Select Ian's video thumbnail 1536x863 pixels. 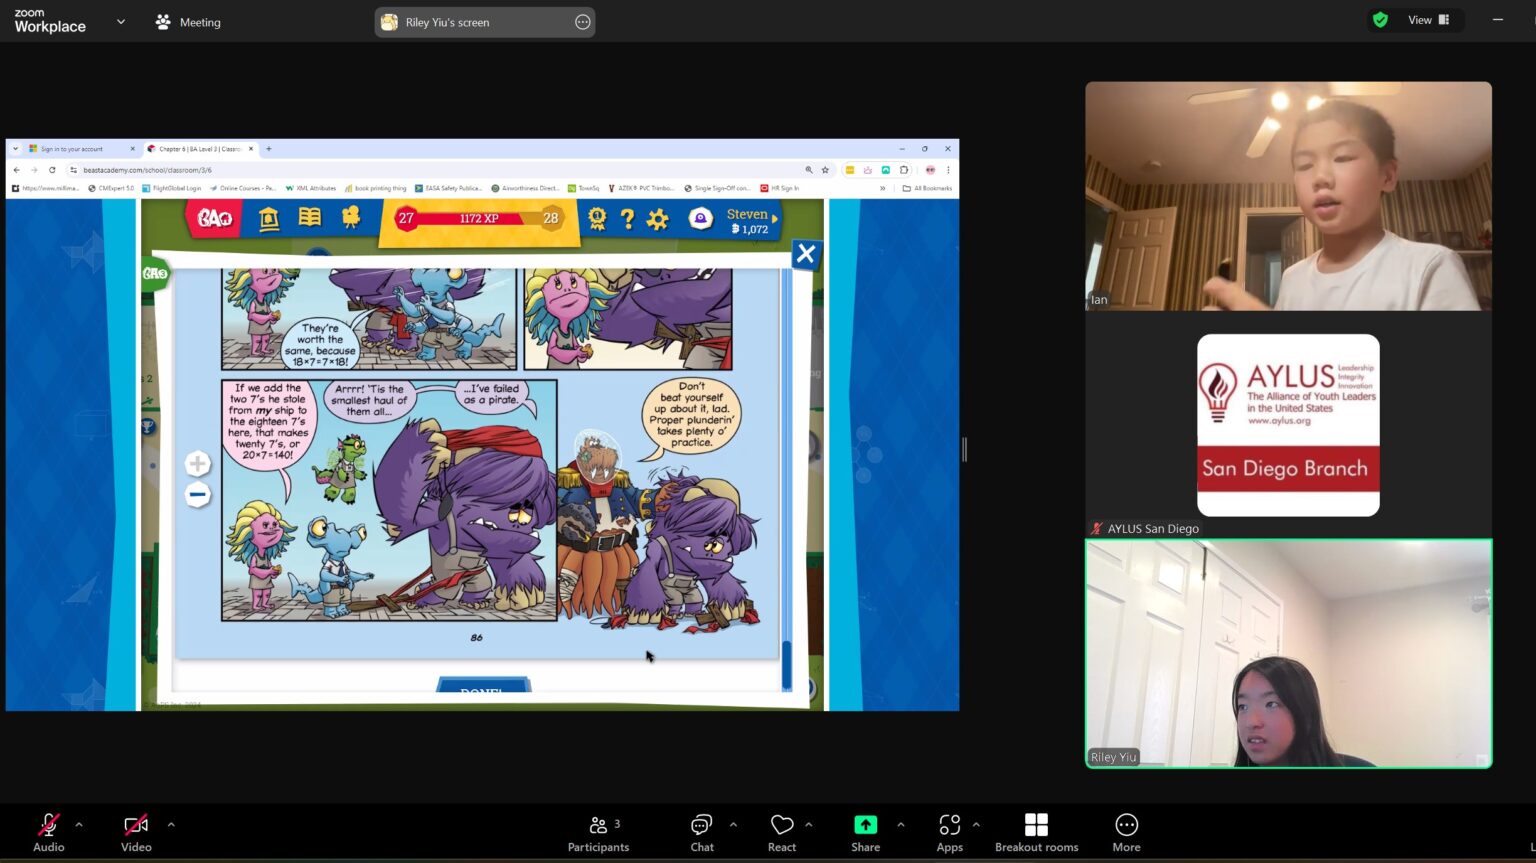pyautogui.click(x=1288, y=196)
